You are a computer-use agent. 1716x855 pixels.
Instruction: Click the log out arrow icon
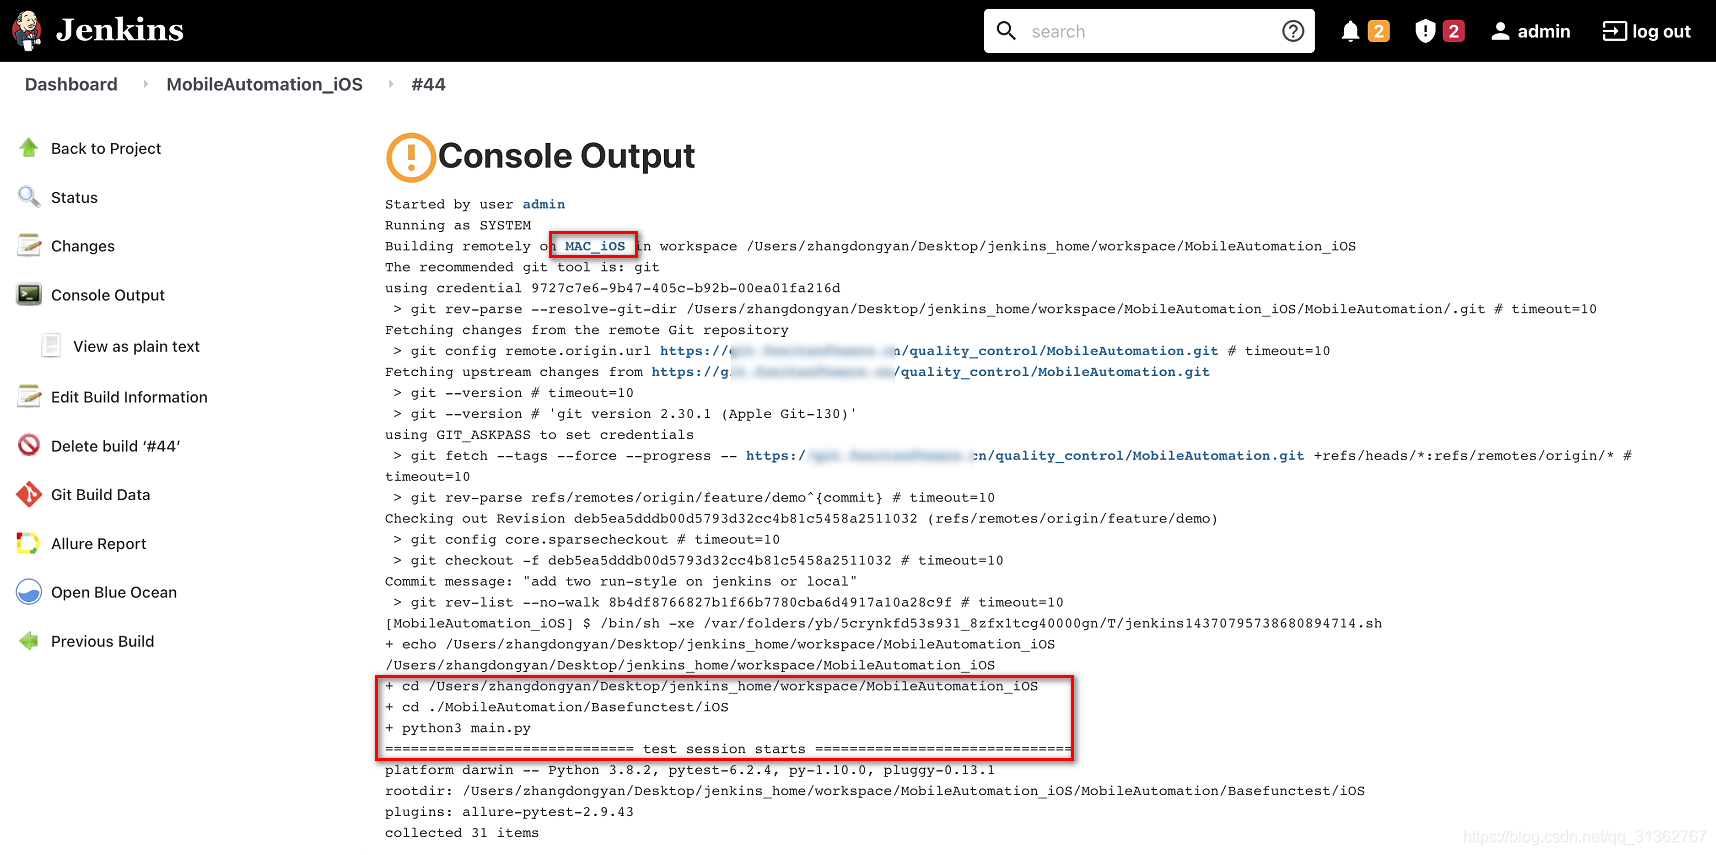click(1614, 31)
